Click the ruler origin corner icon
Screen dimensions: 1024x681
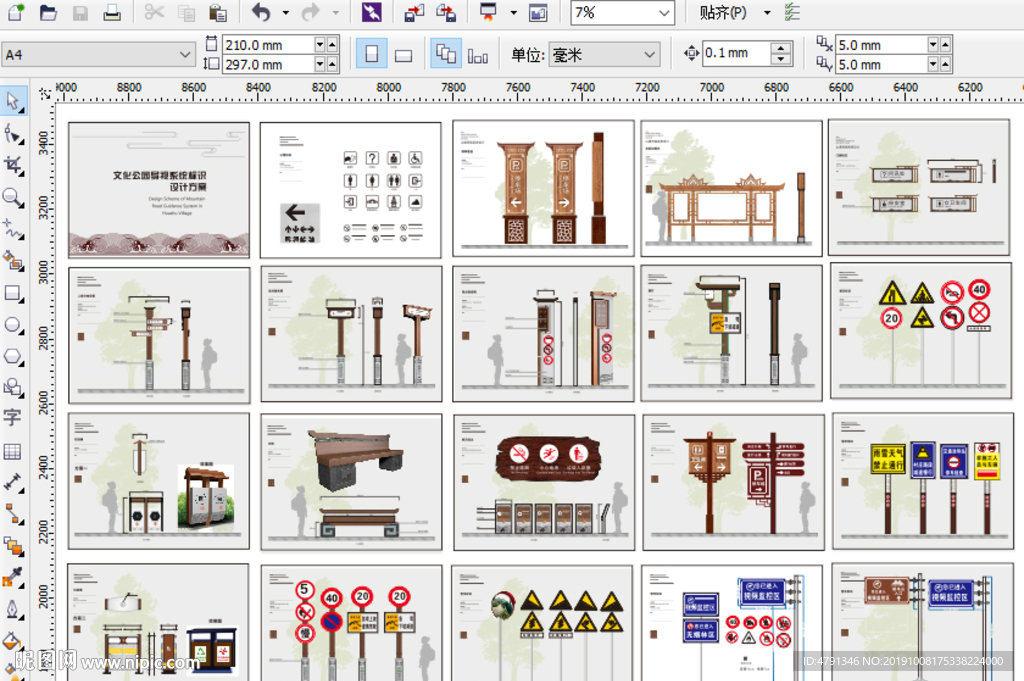[45, 94]
